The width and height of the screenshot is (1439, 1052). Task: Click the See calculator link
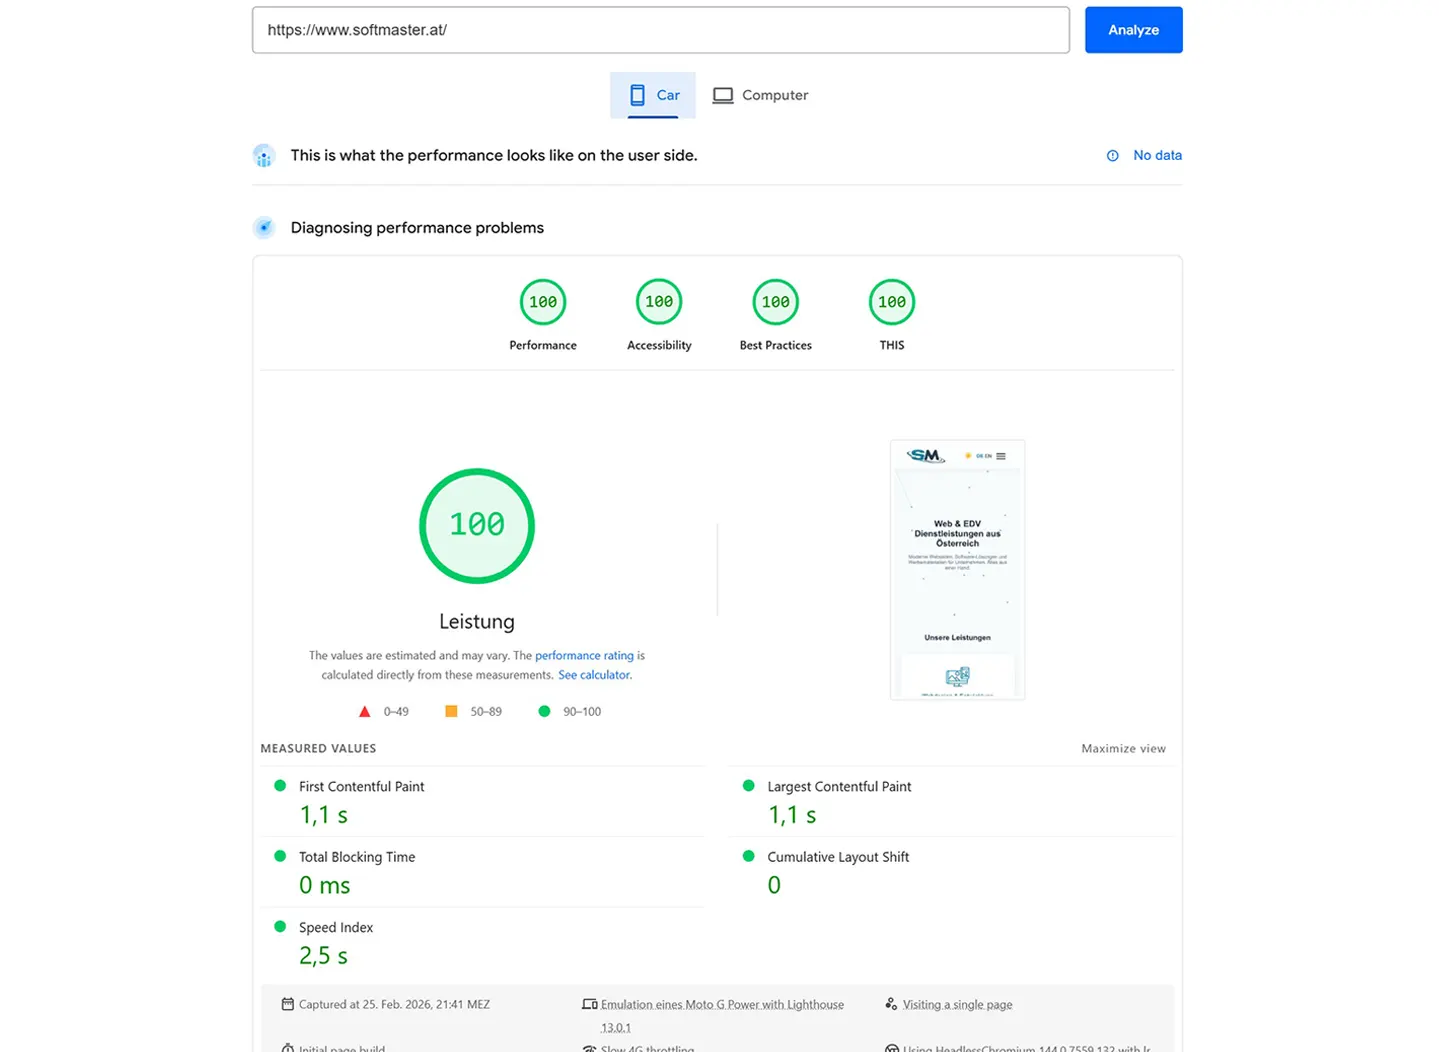pyautogui.click(x=593, y=674)
